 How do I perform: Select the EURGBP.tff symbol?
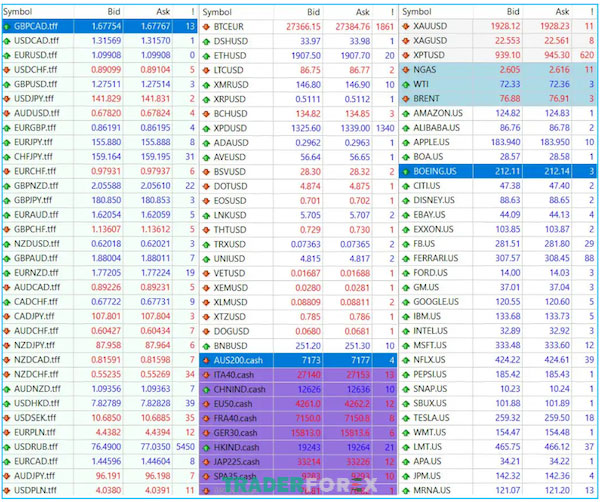35,128
